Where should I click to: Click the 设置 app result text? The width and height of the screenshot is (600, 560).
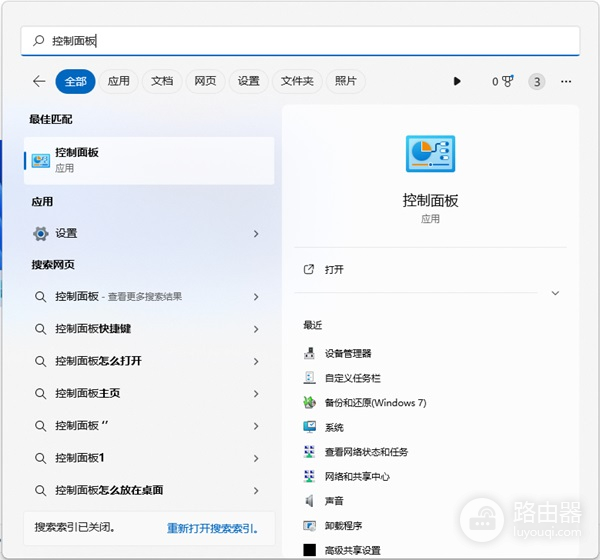click(x=66, y=233)
